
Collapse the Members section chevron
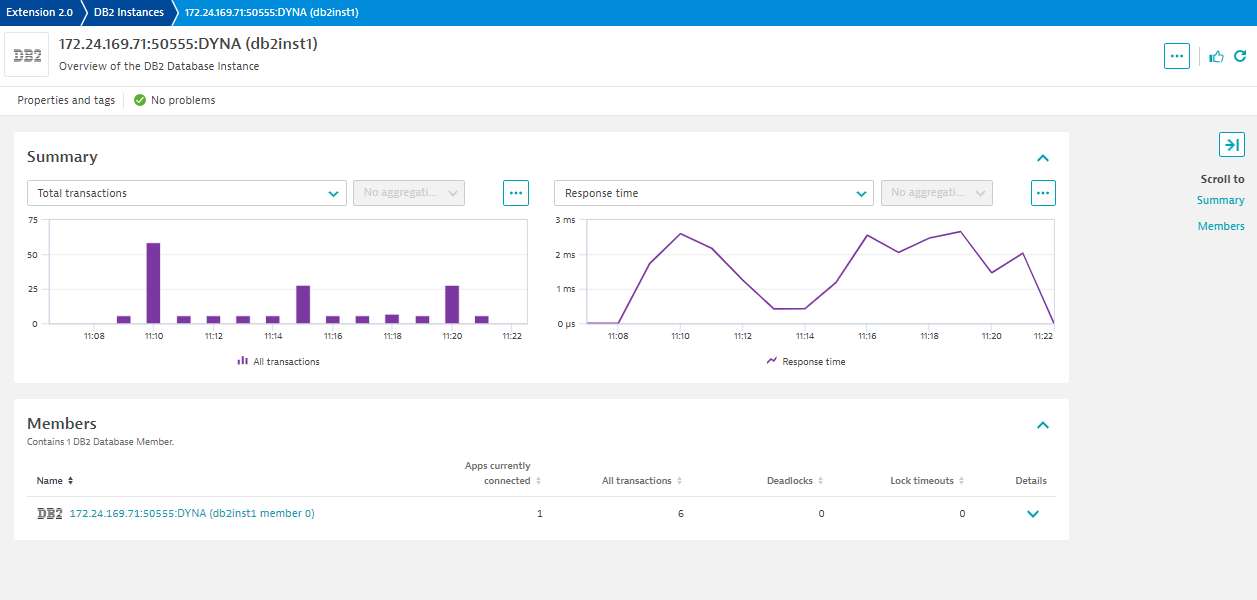1043,425
